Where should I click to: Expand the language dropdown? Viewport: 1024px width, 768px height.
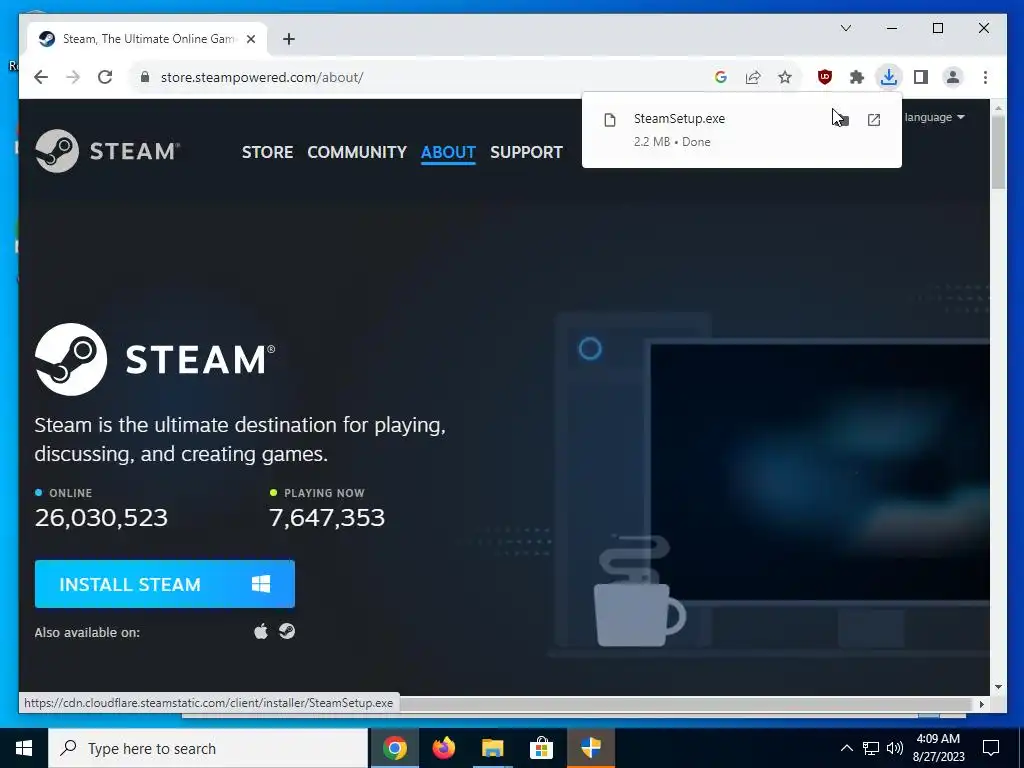[935, 118]
